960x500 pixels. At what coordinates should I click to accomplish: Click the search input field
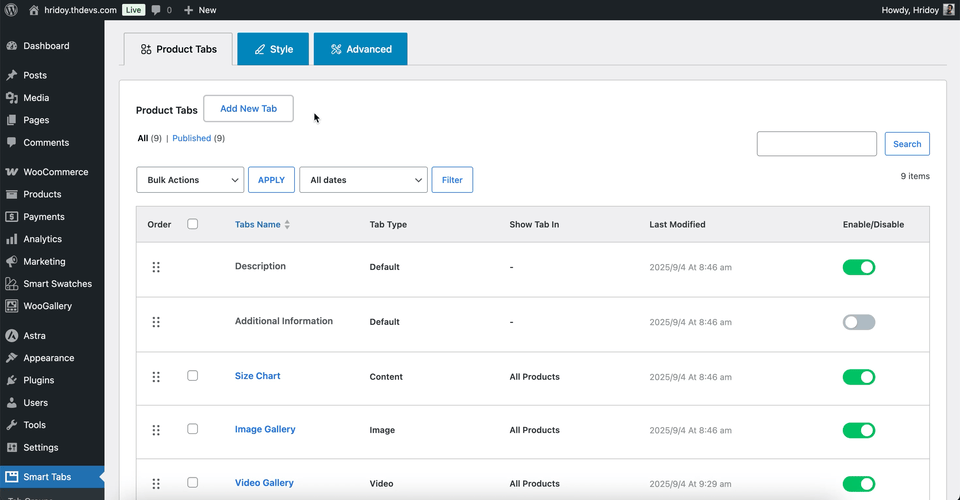point(816,144)
